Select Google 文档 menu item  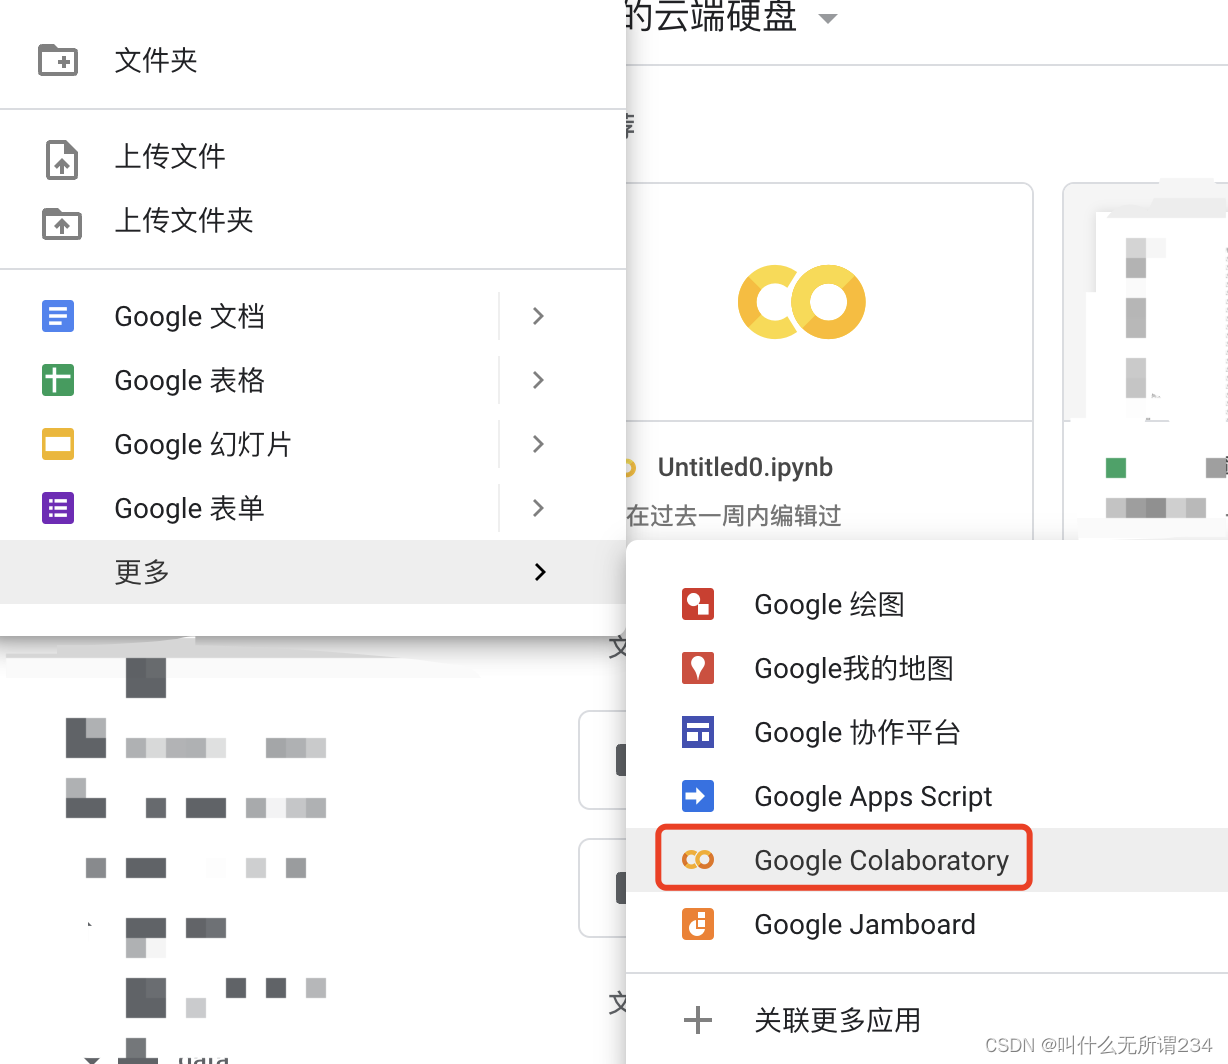[x=313, y=316]
